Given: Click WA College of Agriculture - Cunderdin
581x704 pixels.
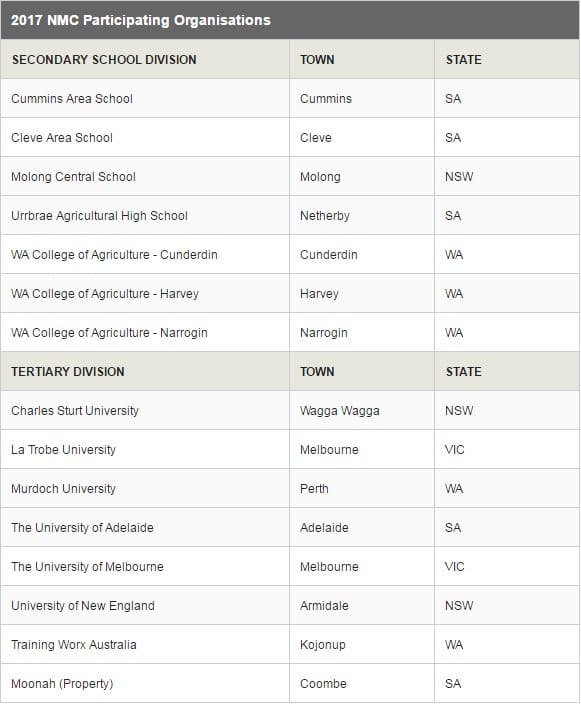Looking at the screenshot, I should click(x=114, y=255).
